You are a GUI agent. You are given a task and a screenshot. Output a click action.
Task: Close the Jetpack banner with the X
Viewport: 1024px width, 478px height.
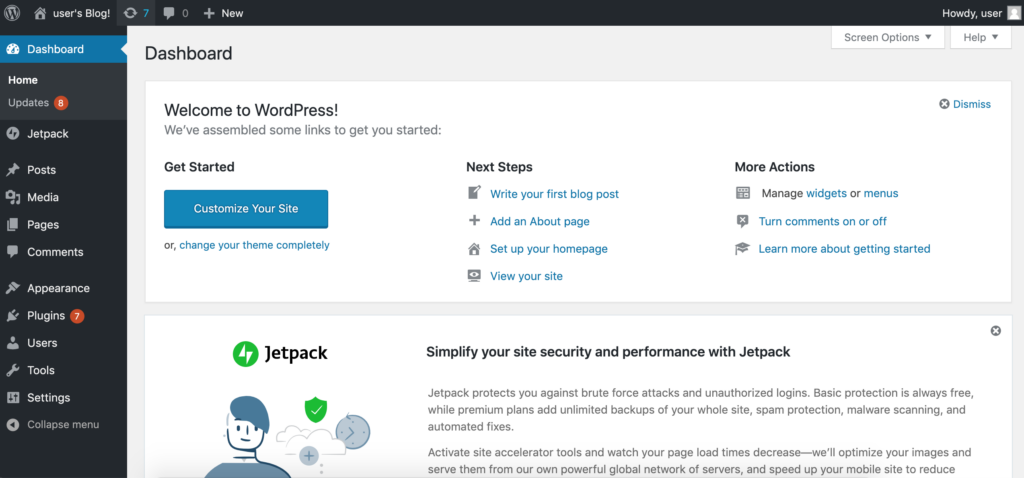(995, 331)
